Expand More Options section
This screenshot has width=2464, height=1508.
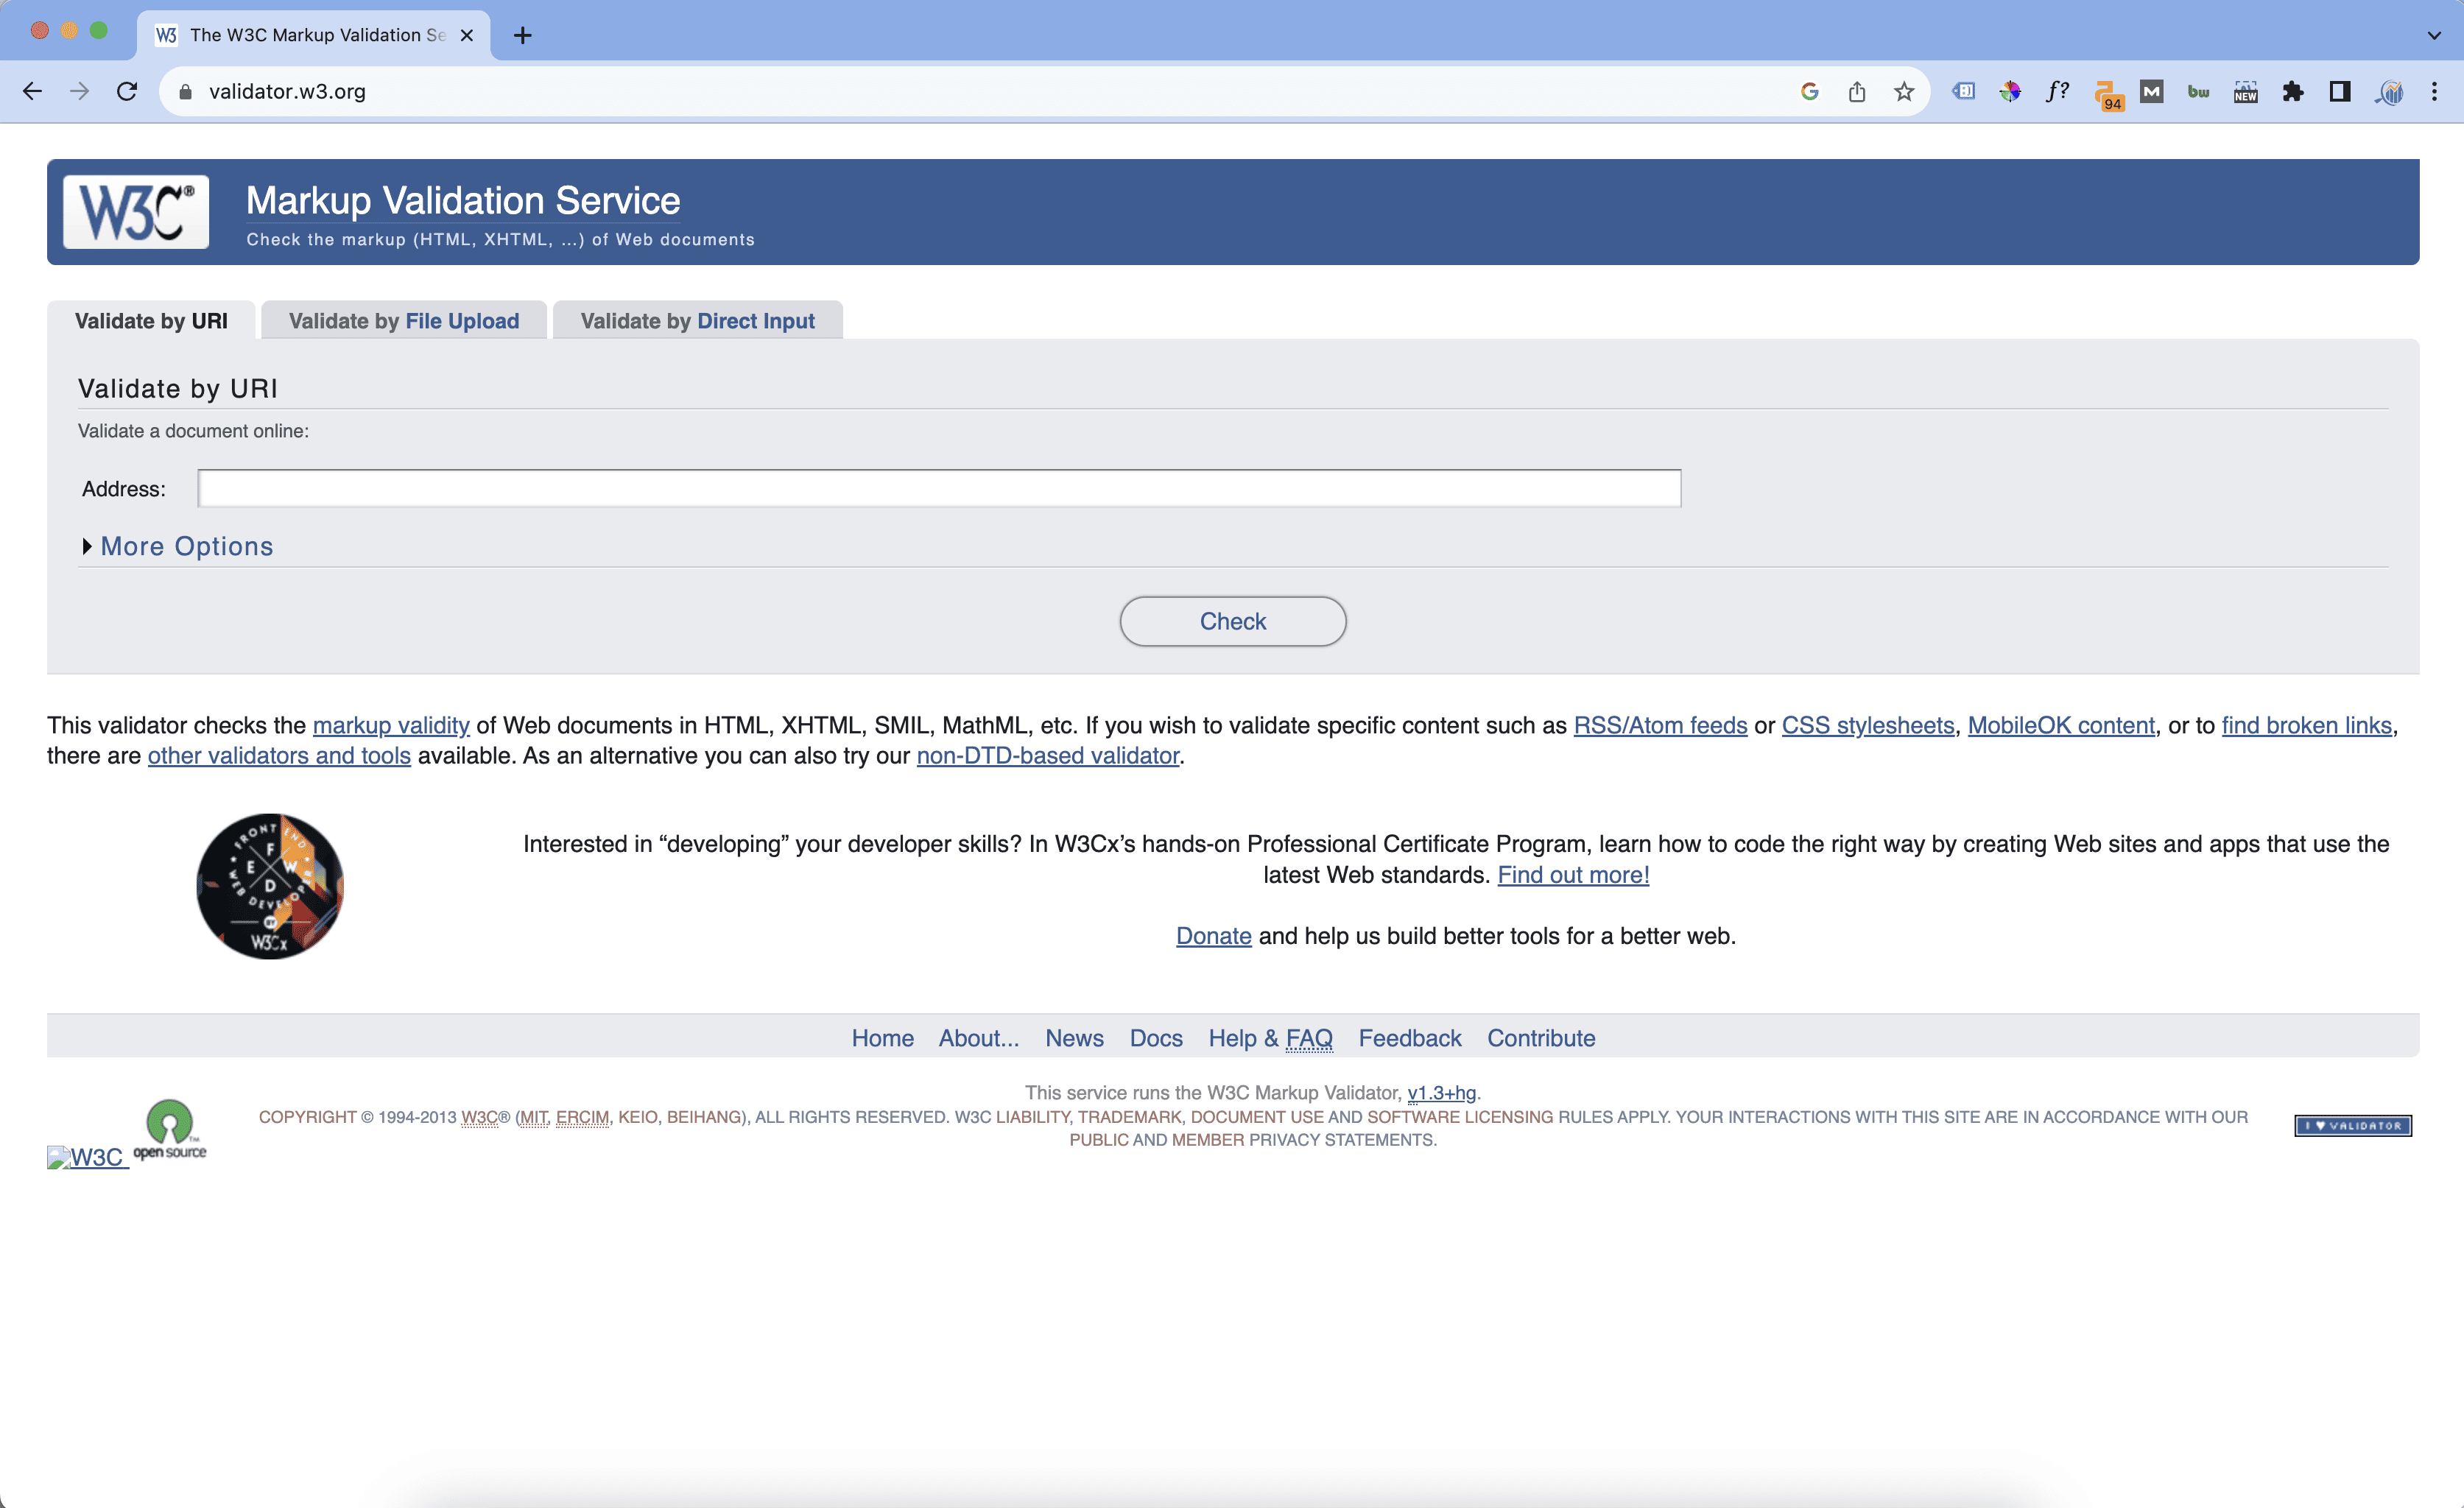[186, 546]
